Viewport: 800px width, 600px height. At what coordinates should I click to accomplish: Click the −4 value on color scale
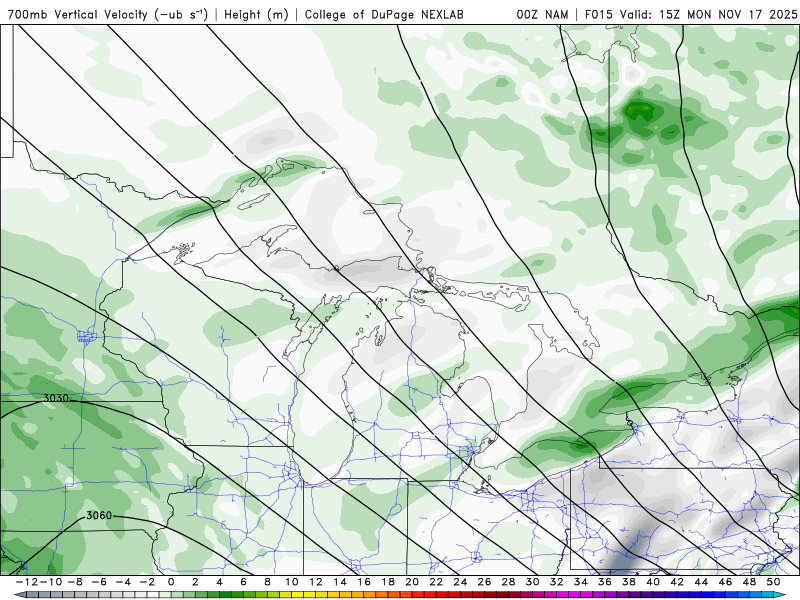123,582
